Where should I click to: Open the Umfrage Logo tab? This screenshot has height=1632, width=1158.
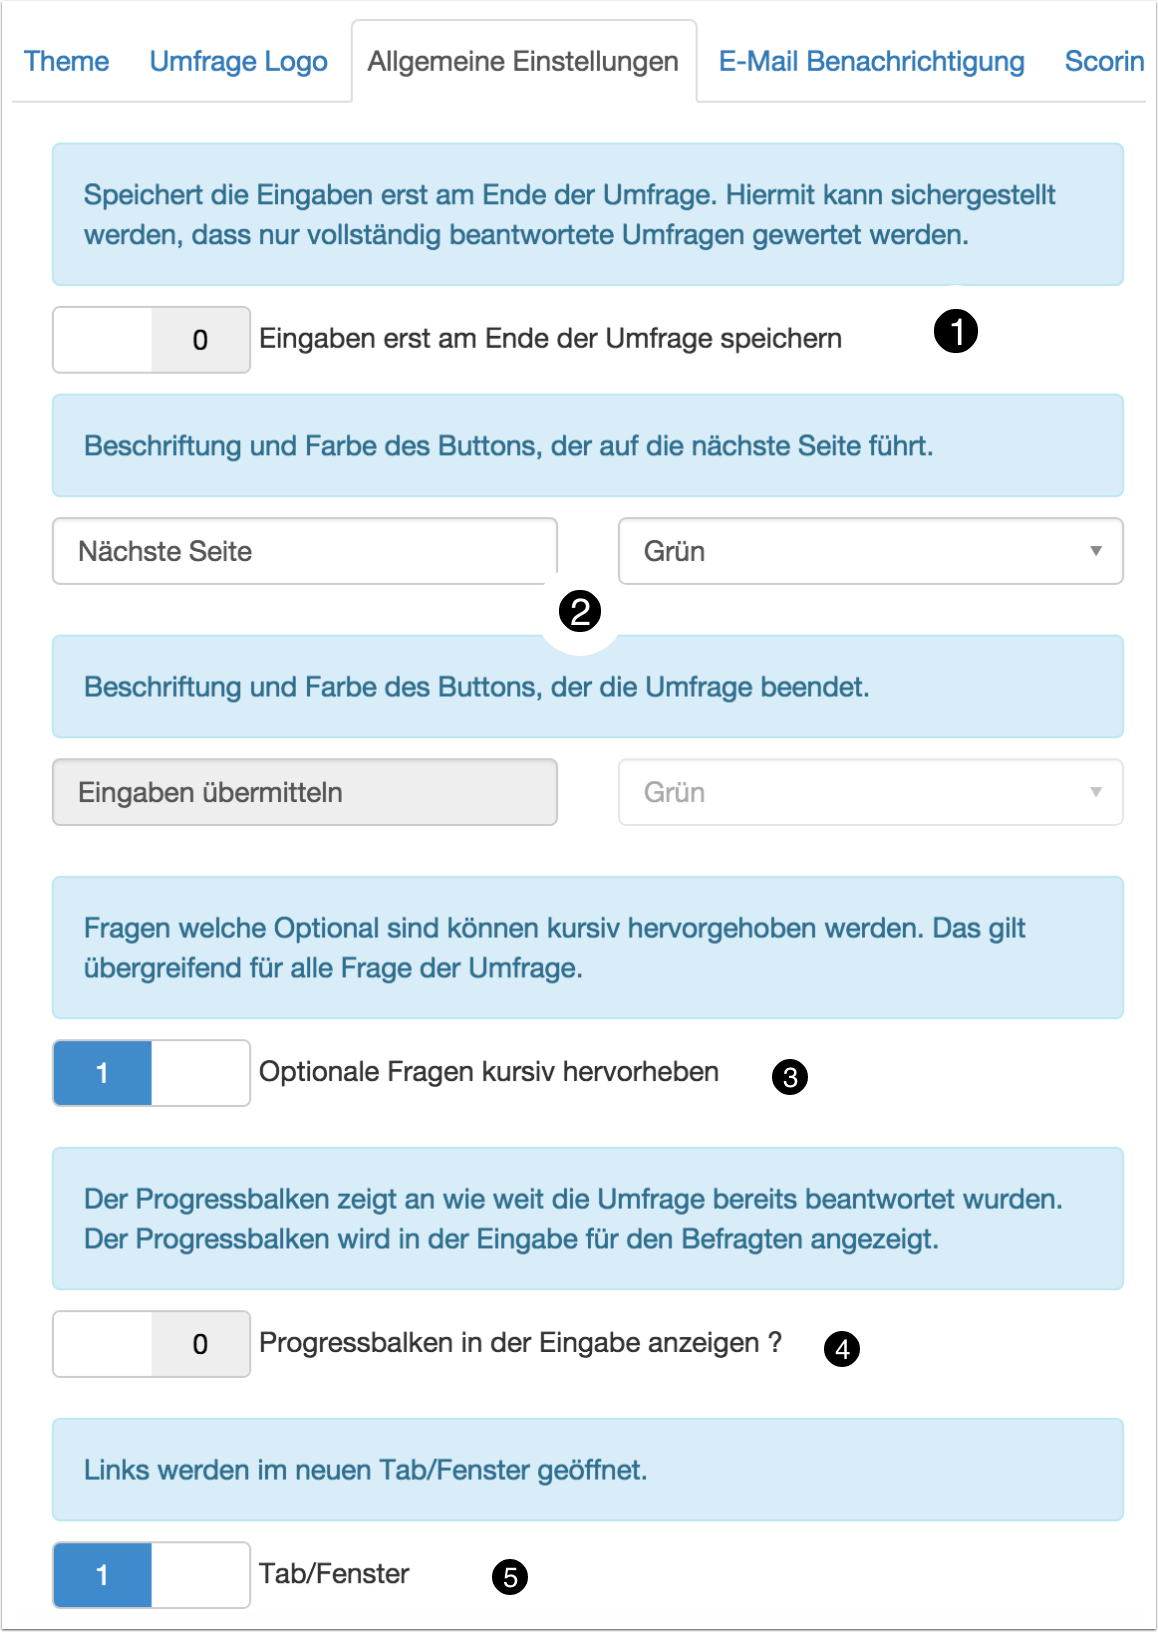[238, 61]
